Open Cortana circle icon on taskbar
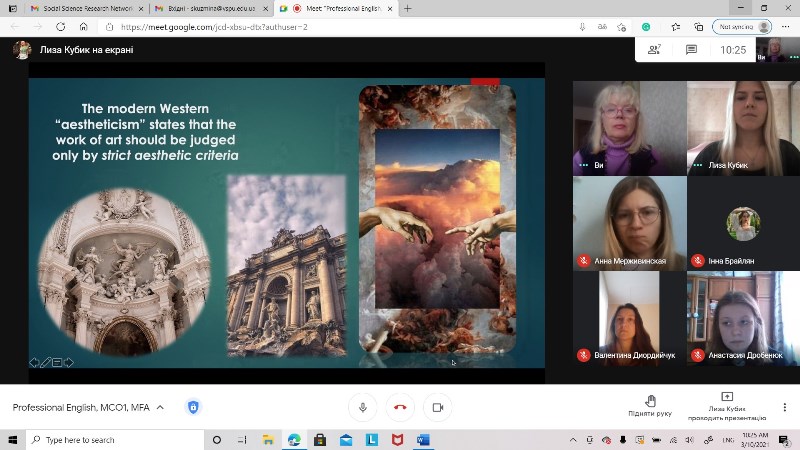 click(217, 440)
